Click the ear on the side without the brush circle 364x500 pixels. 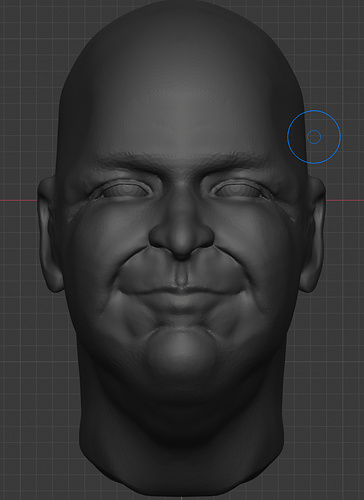51,233
